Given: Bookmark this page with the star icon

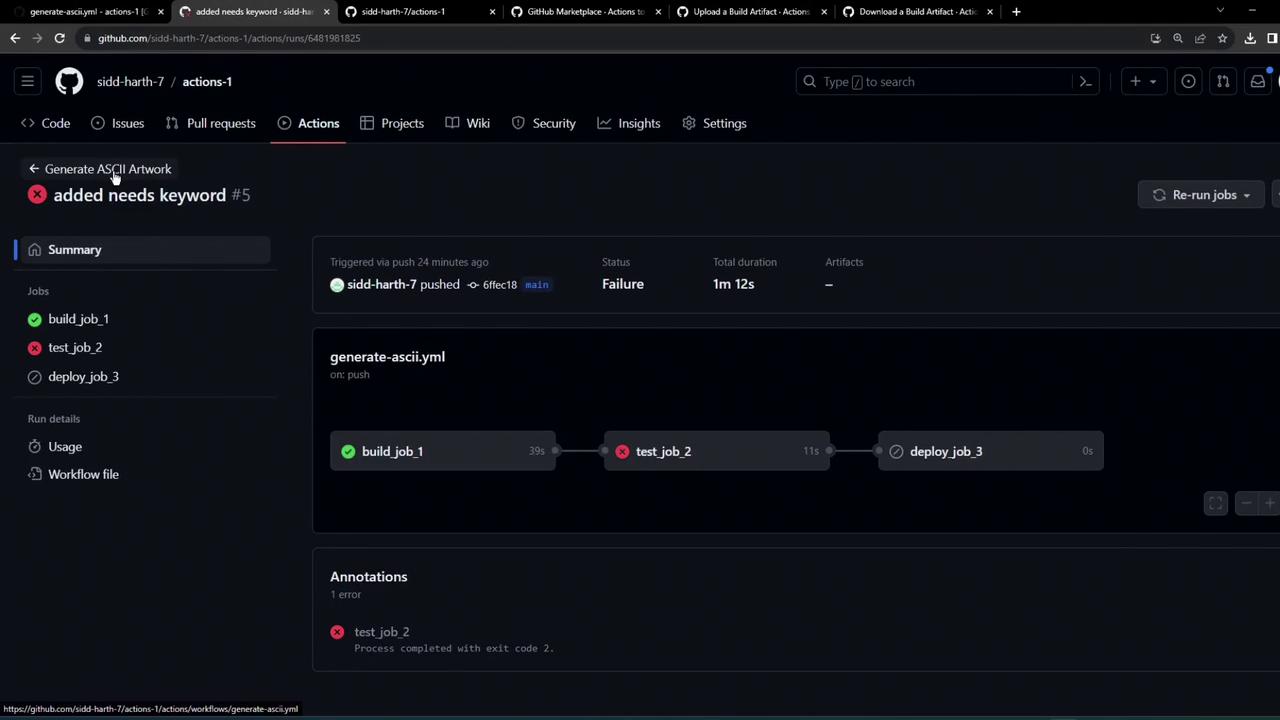Looking at the screenshot, I should [x=1222, y=38].
